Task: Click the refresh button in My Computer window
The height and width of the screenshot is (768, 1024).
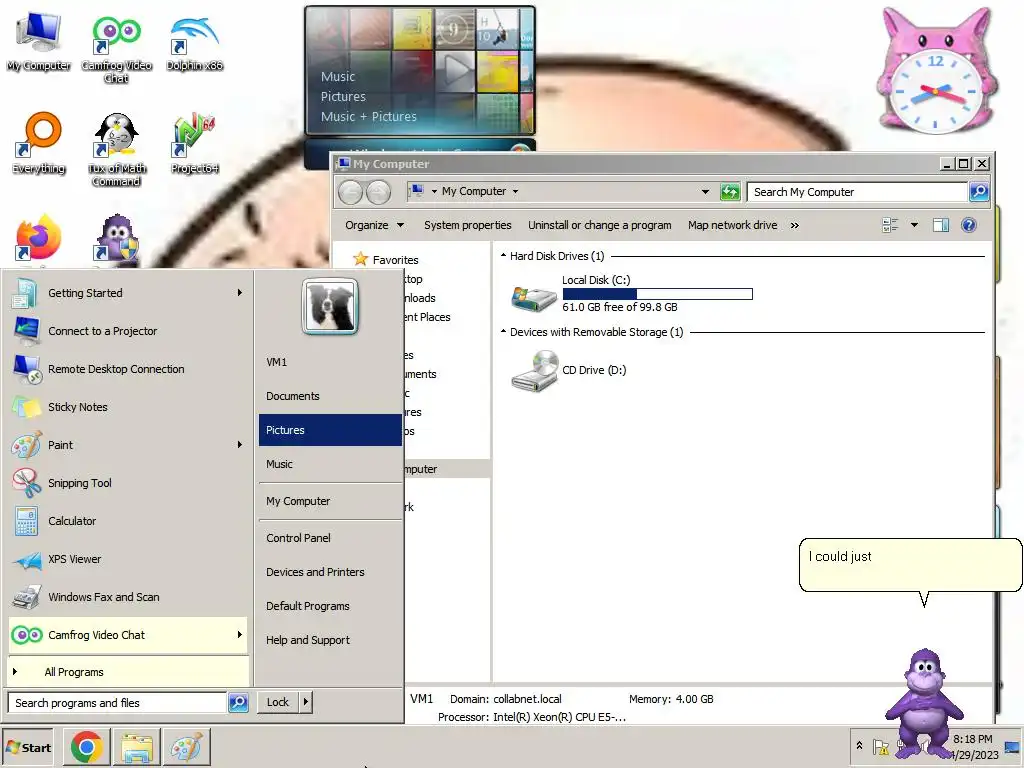Action: [729, 191]
